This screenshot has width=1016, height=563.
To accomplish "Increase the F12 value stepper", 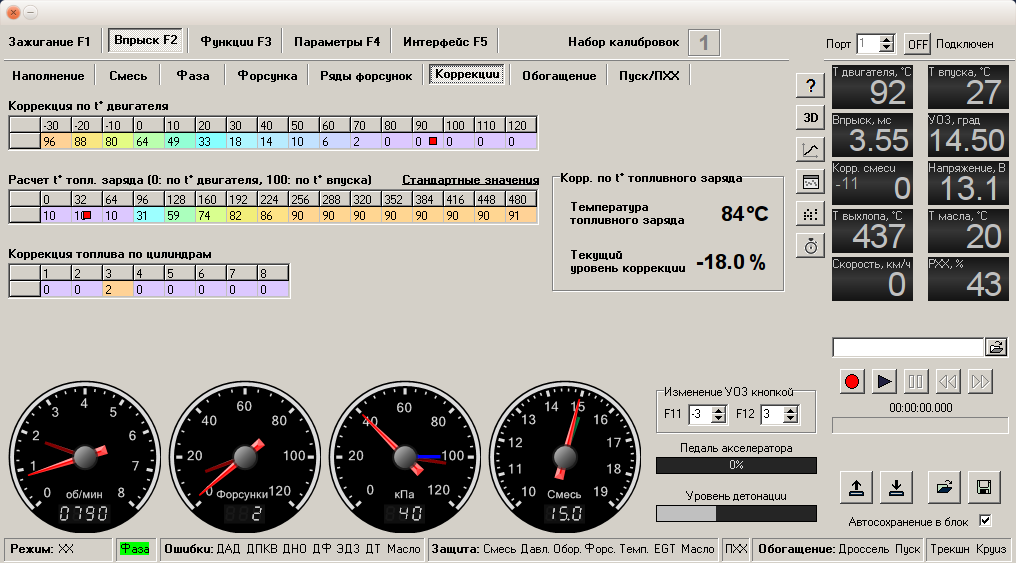I will coord(791,410).
